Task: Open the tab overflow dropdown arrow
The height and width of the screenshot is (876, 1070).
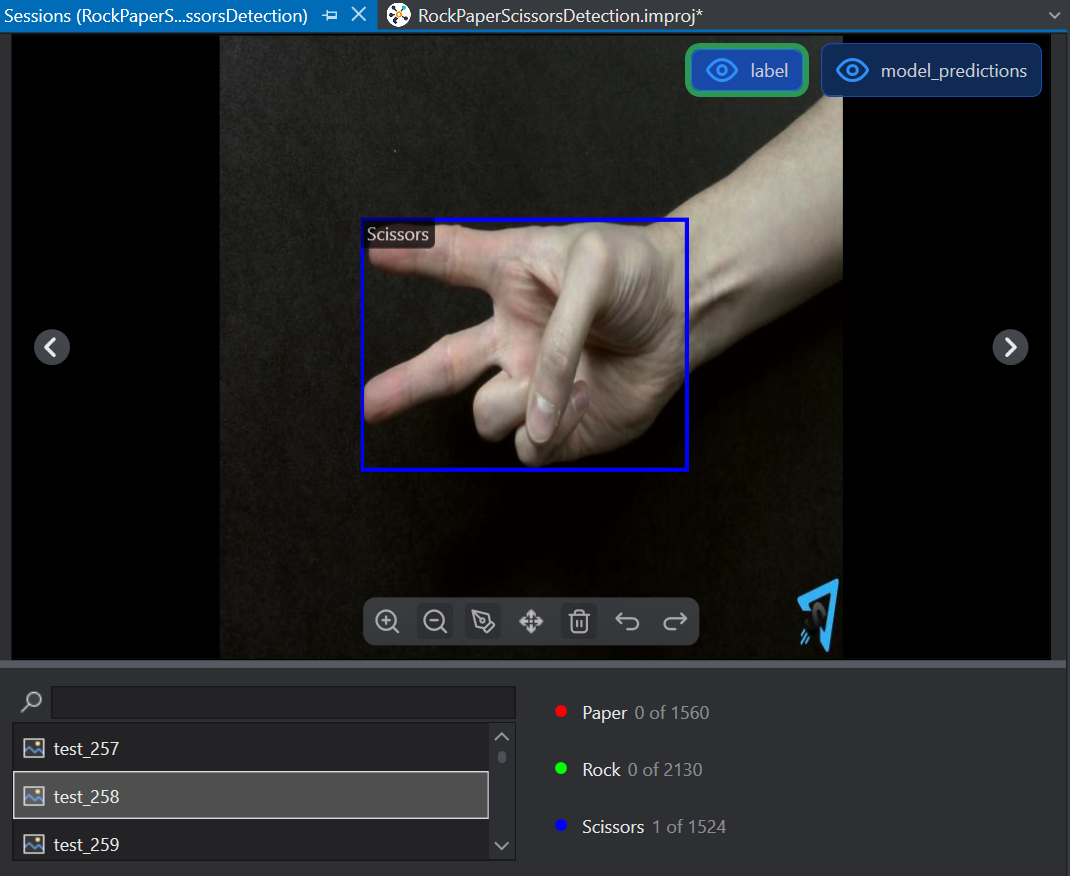Action: point(1054,15)
